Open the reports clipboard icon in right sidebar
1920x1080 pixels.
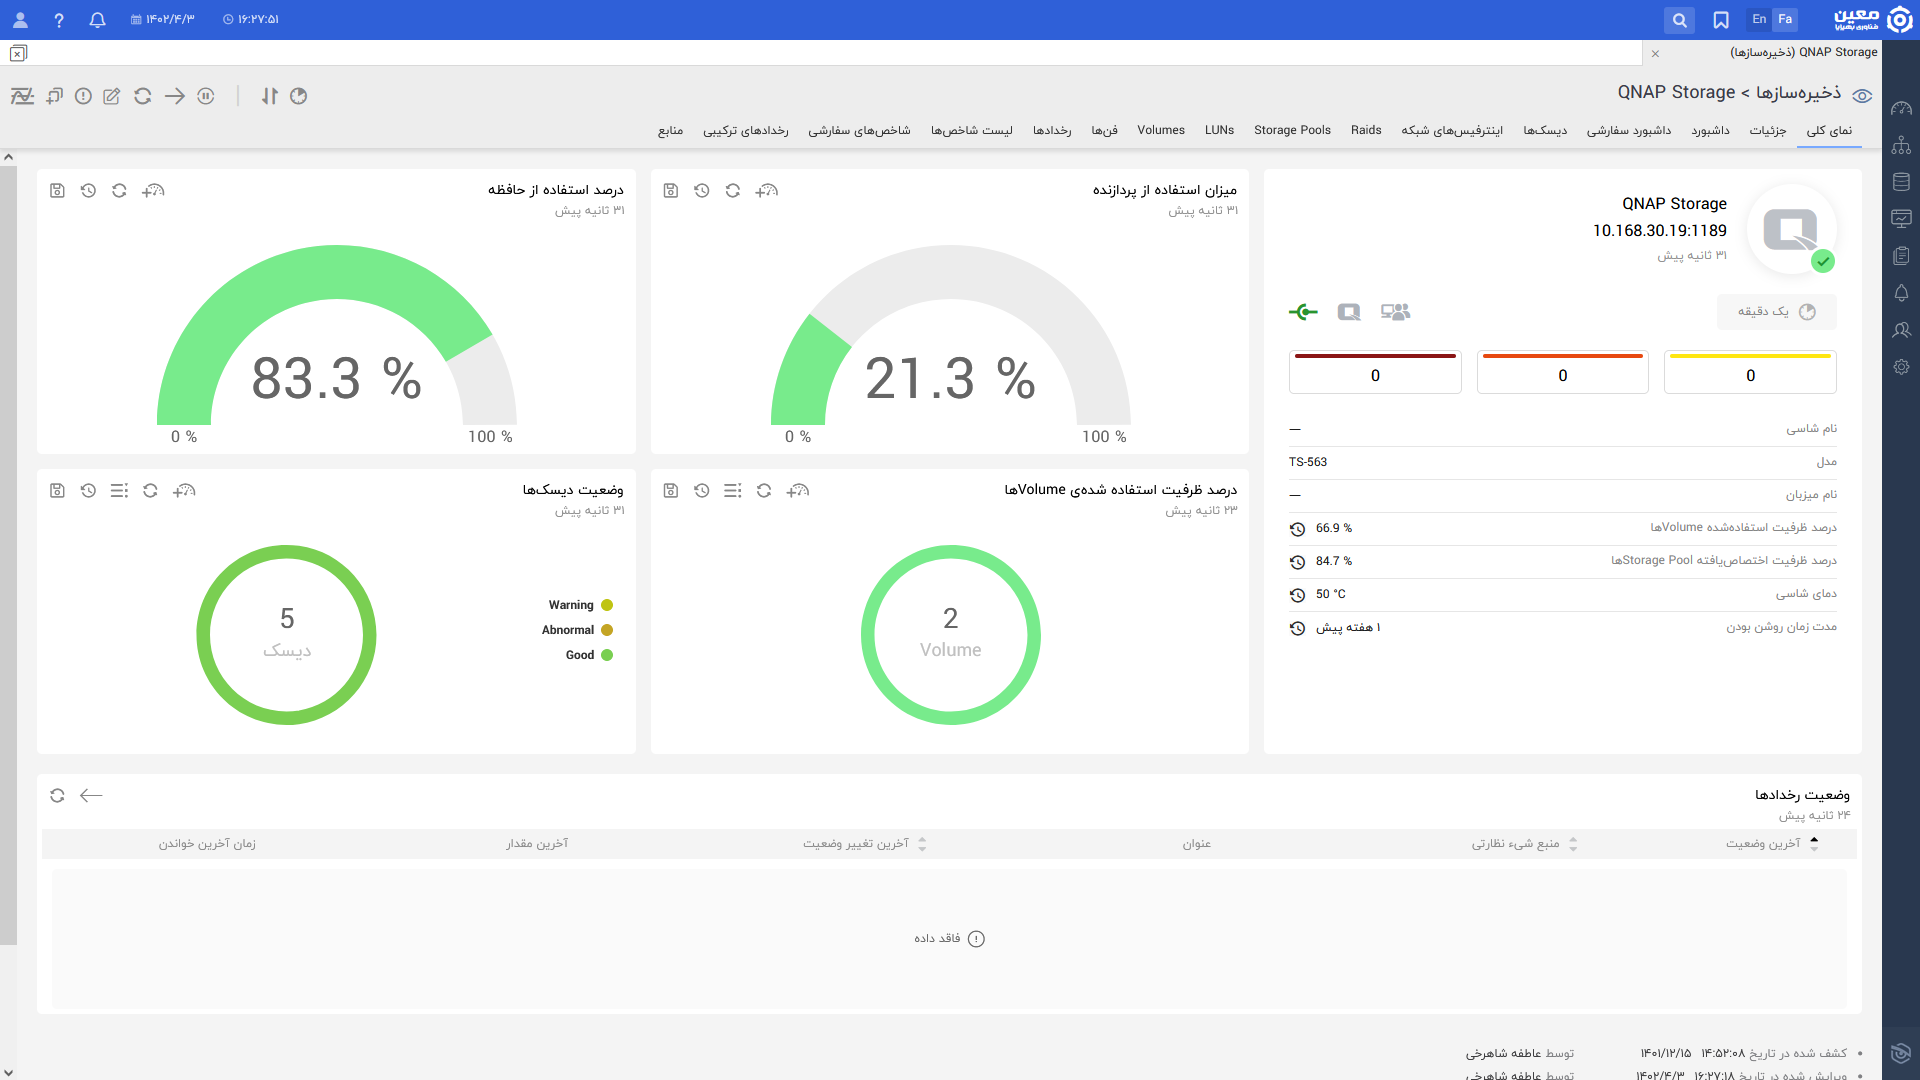(1902, 256)
